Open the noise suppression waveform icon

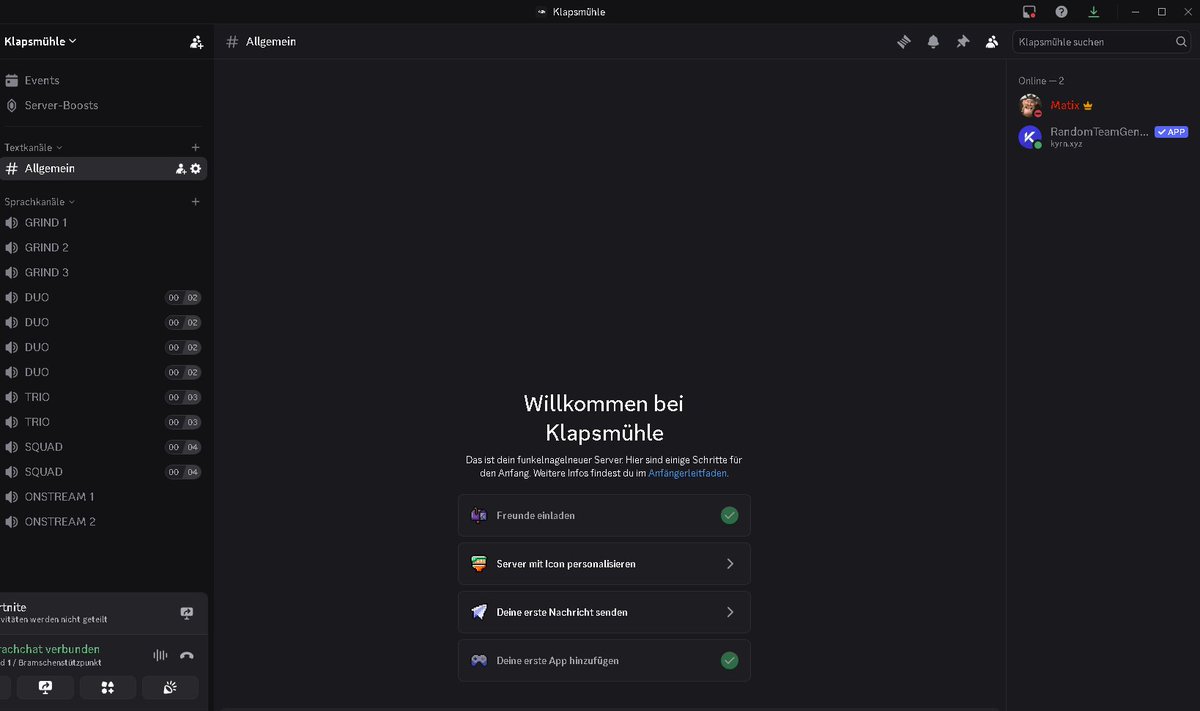click(x=160, y=655)
